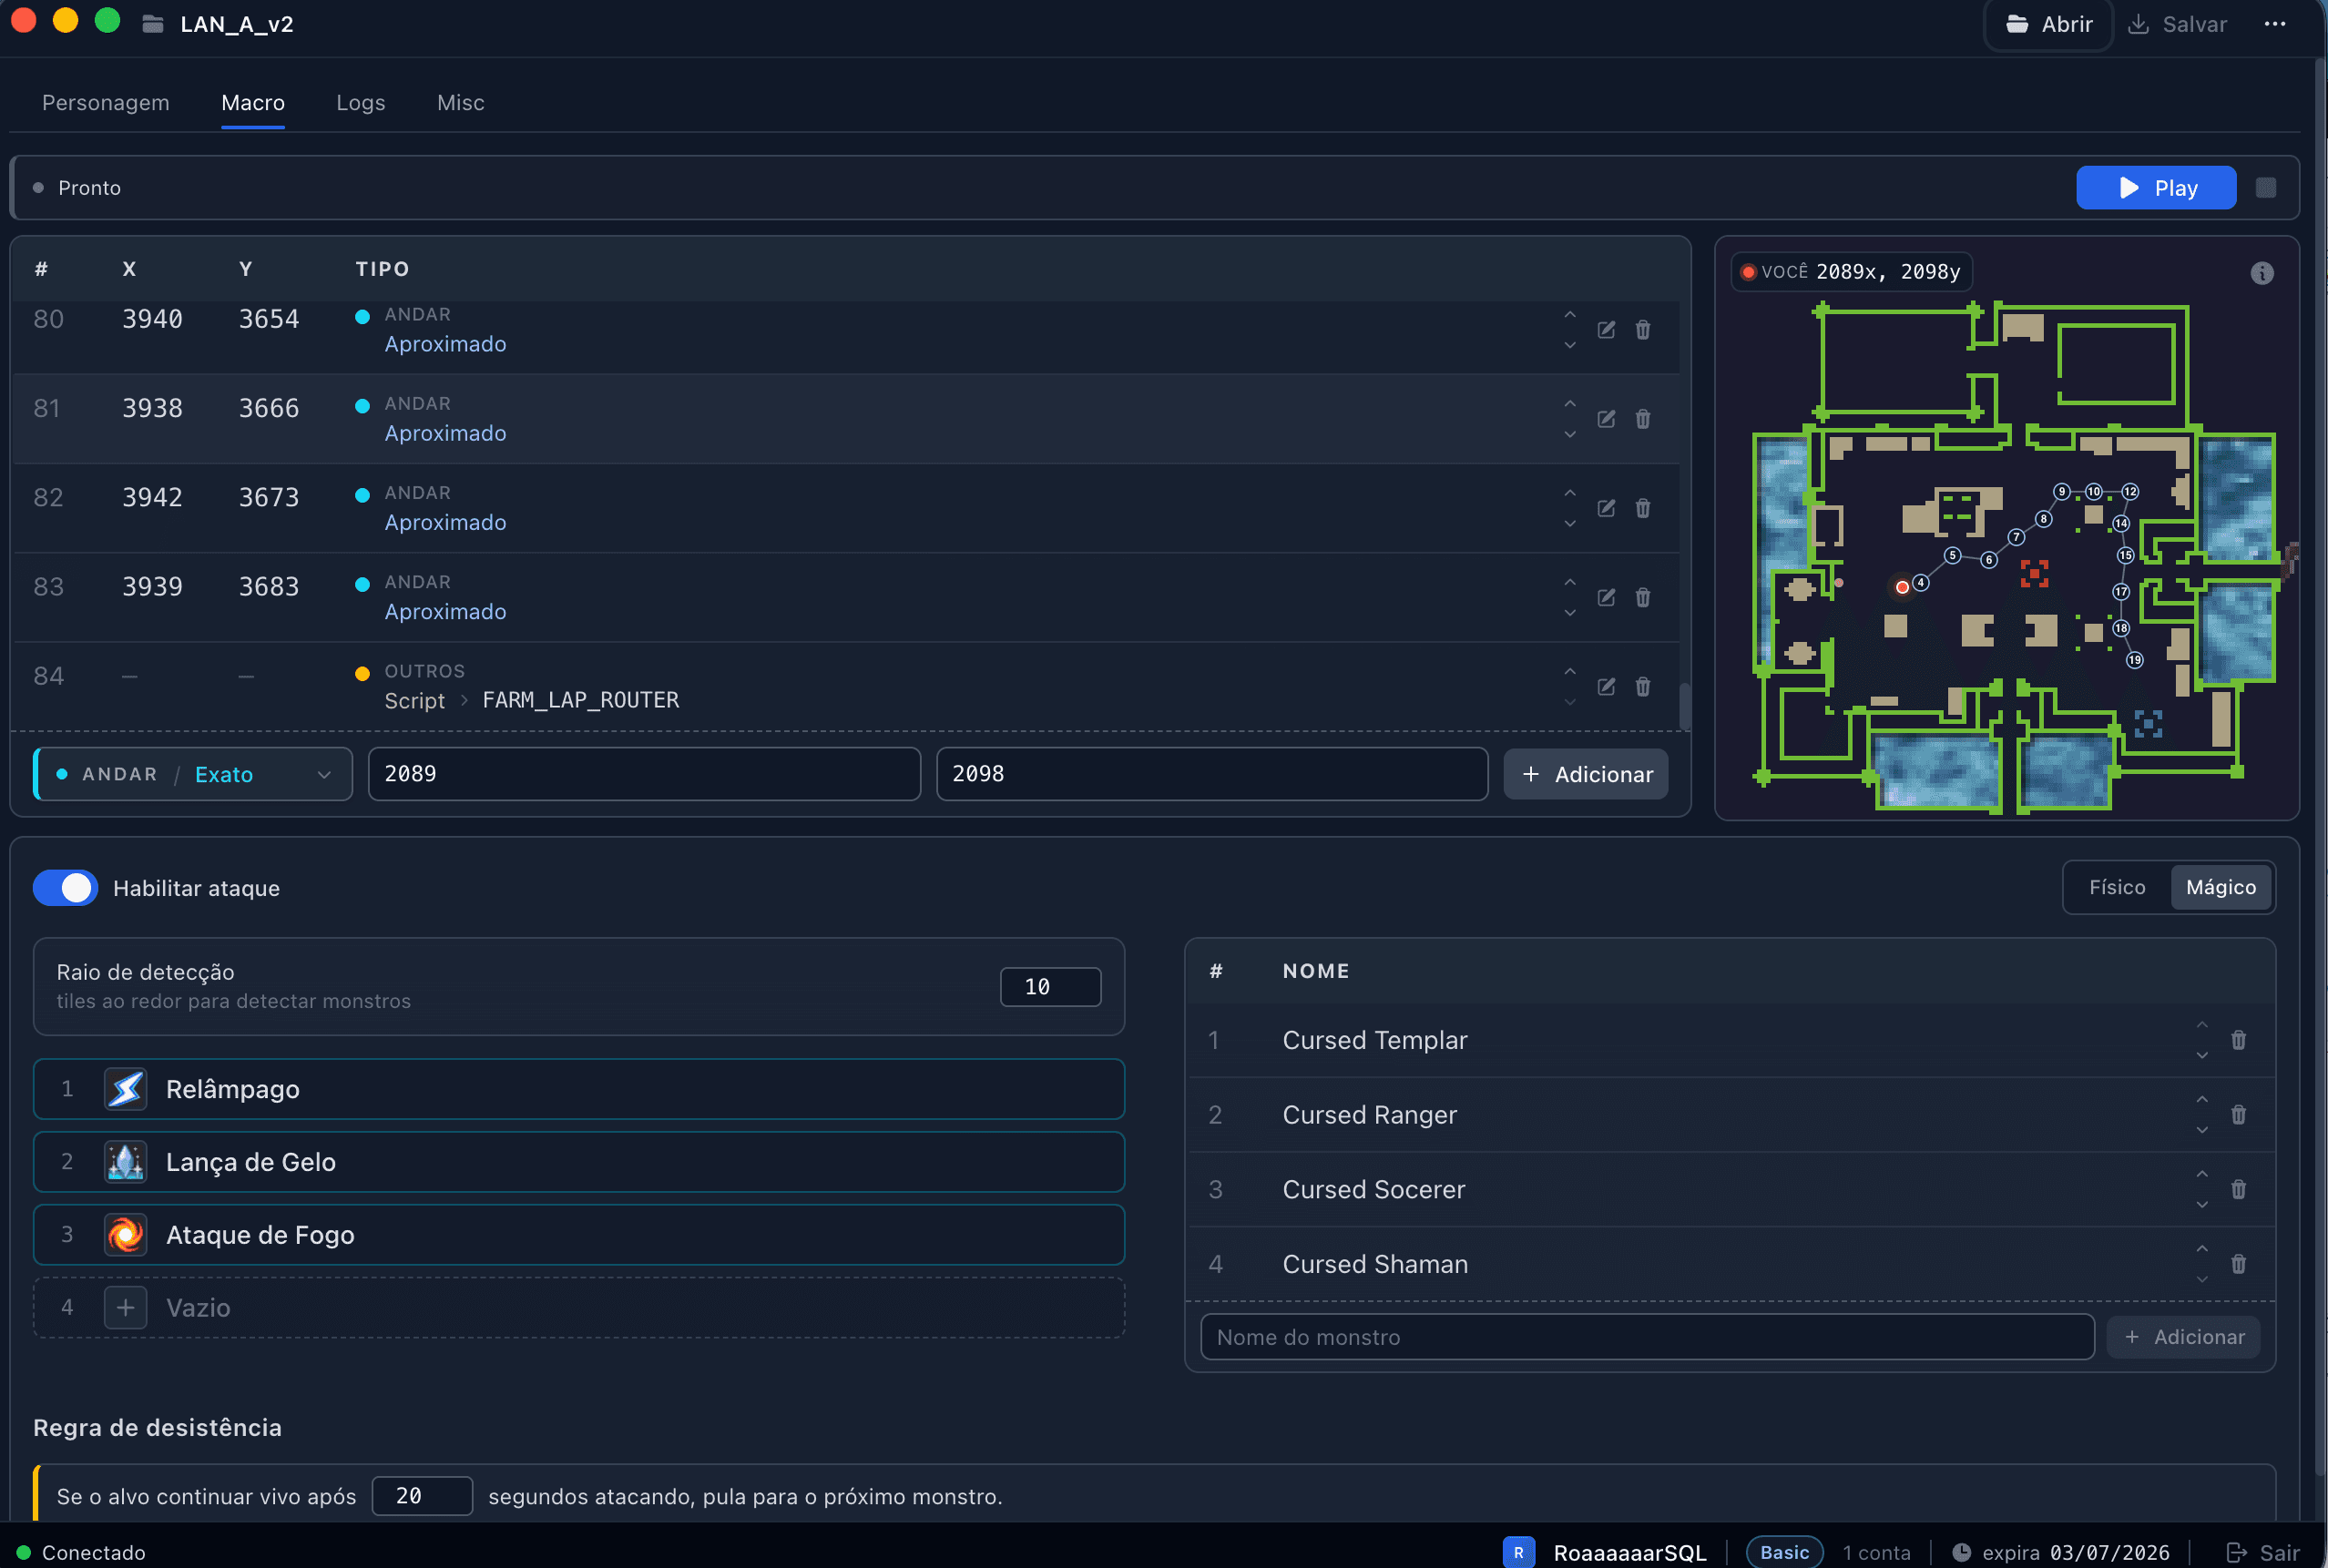Edit the FARM_LAP_ROUTER script row
The height and width of the screenshot is (1568, 2328).
point(1606,686)
